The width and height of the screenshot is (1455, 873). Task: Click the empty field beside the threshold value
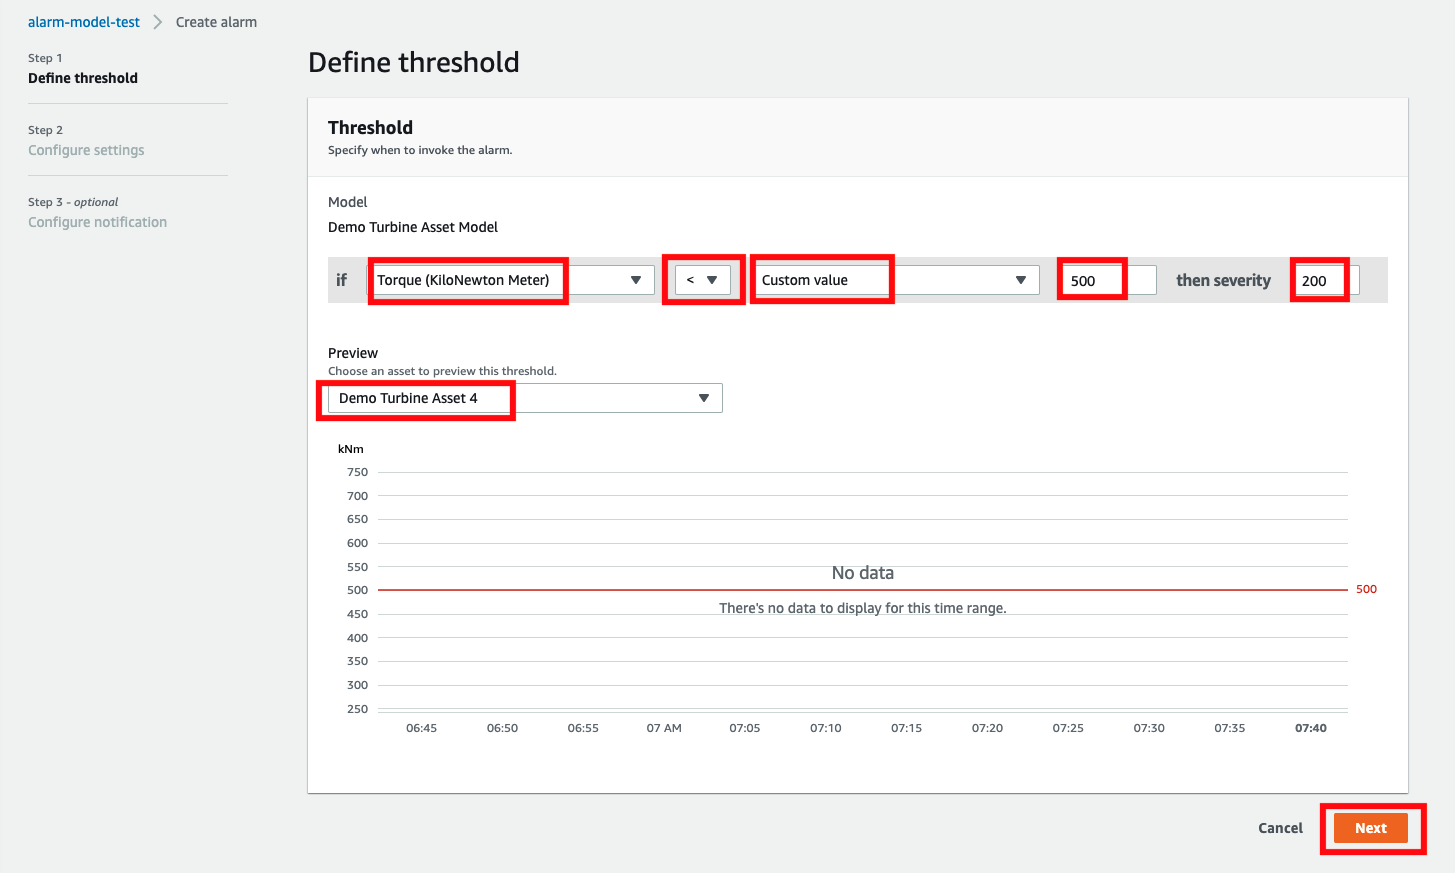point(1141,280)
